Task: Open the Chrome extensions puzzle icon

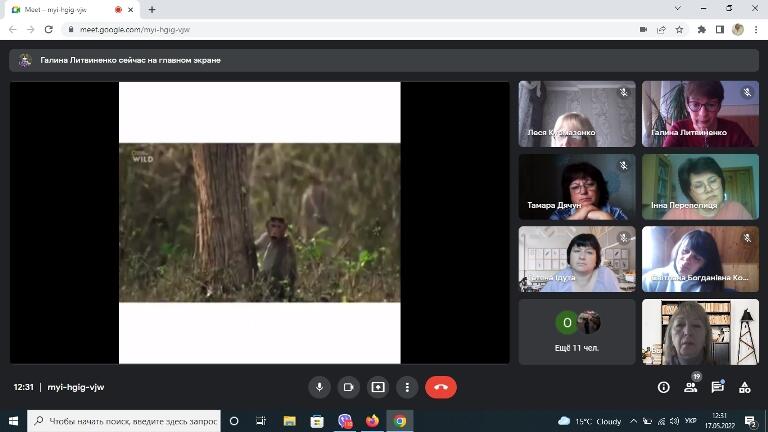Action: pyautogui.click(x=701, y=29)
